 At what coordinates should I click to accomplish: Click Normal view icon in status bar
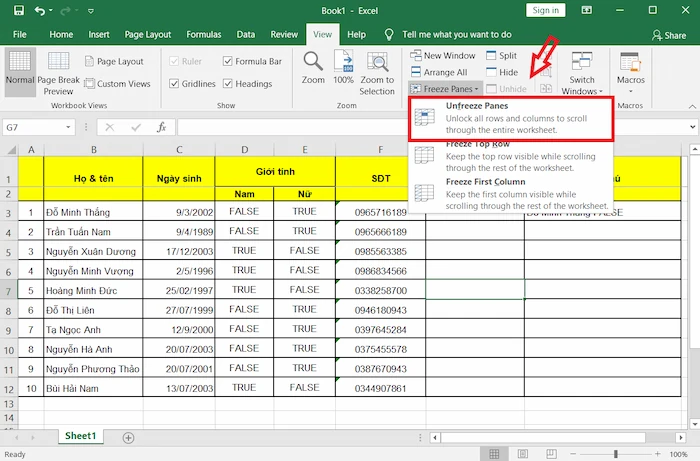494,454
